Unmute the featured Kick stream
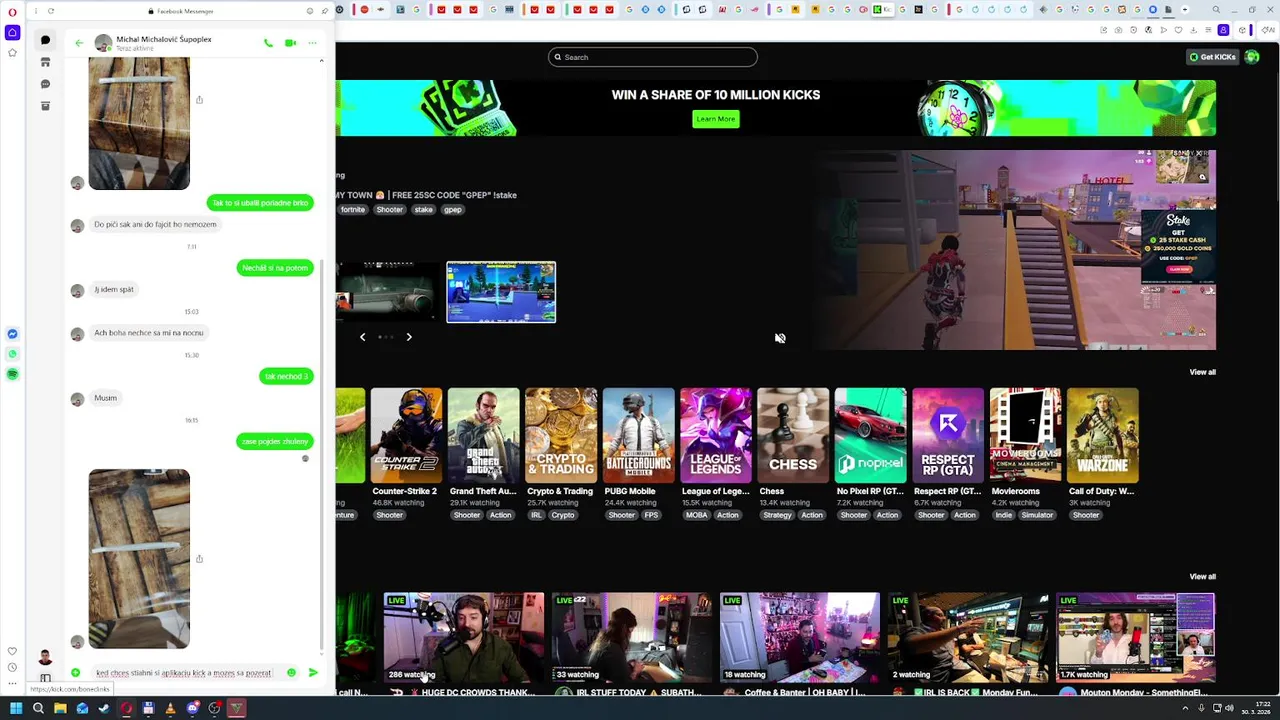 pyautogui.click(x=780, y=338)
